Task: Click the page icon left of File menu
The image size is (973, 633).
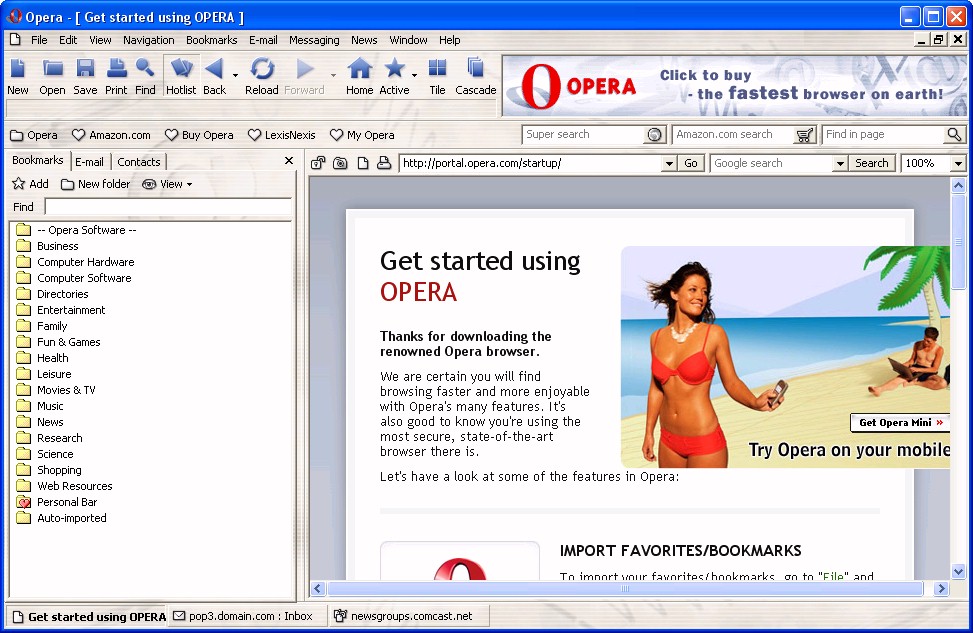Action: click(x=15, y=40)
